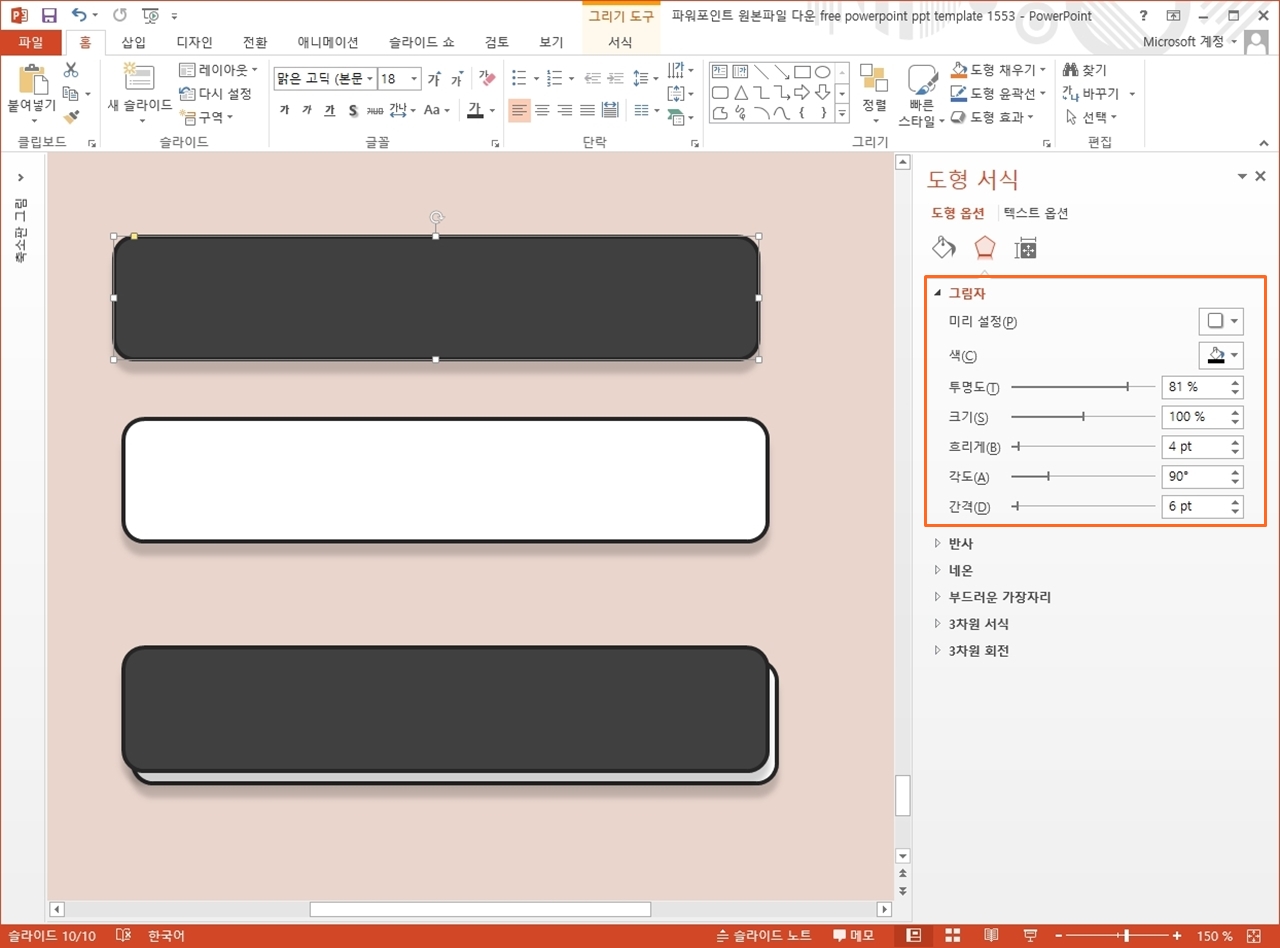Toggle underline formatting

(x=329, y=110)
